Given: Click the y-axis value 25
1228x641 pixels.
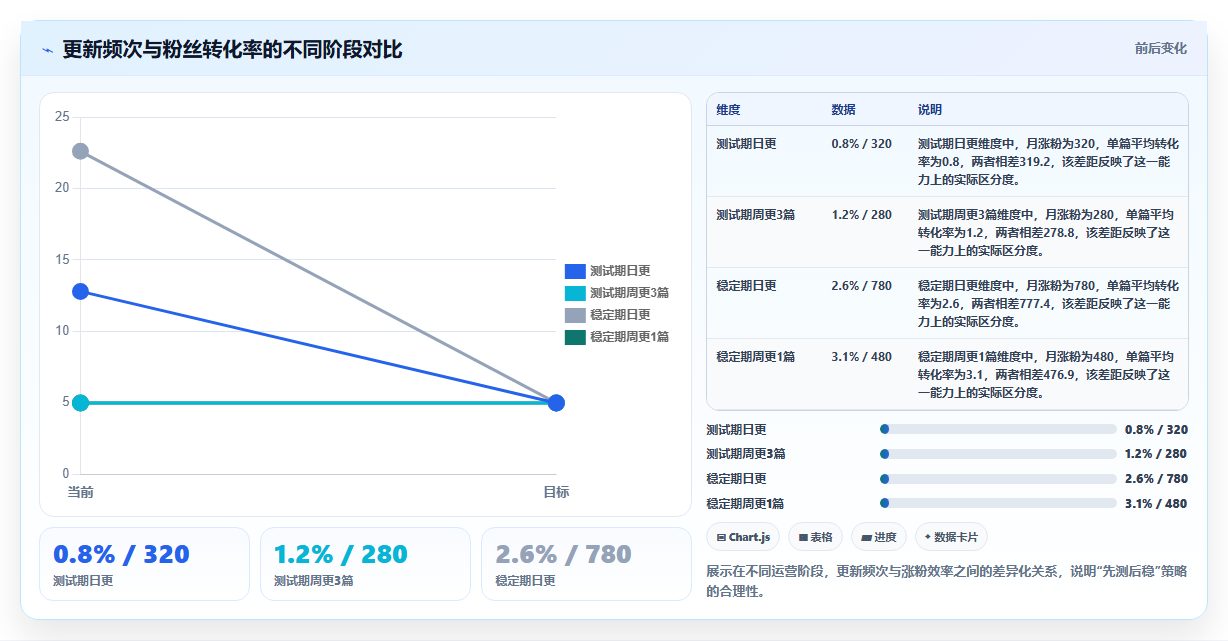Looking at the screenshot, I should point(62,117).
